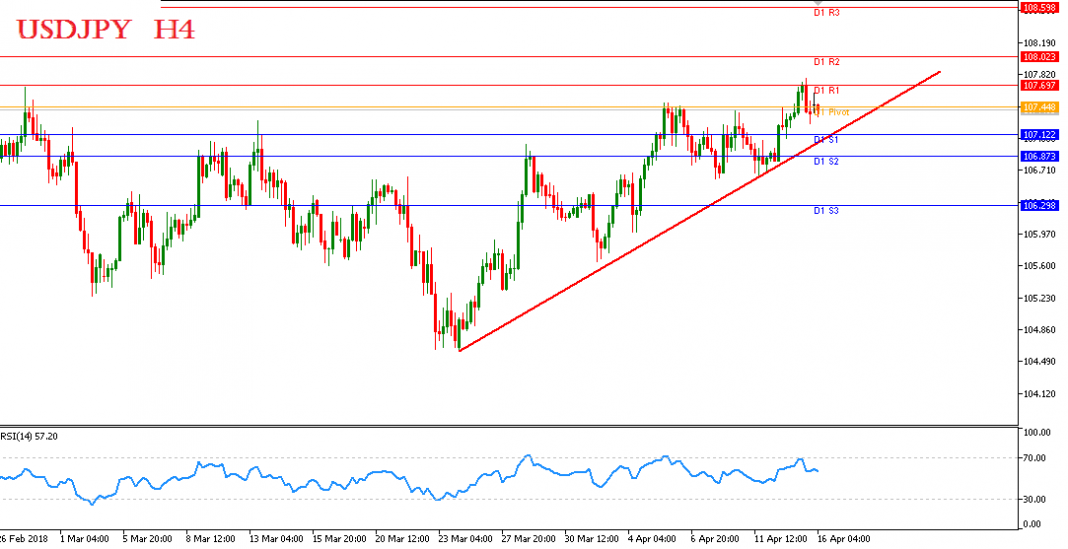Click the 16 Apr 04:00 time label
The image size is (1068, 549).
pyautogui.click(x=844, y=539)
